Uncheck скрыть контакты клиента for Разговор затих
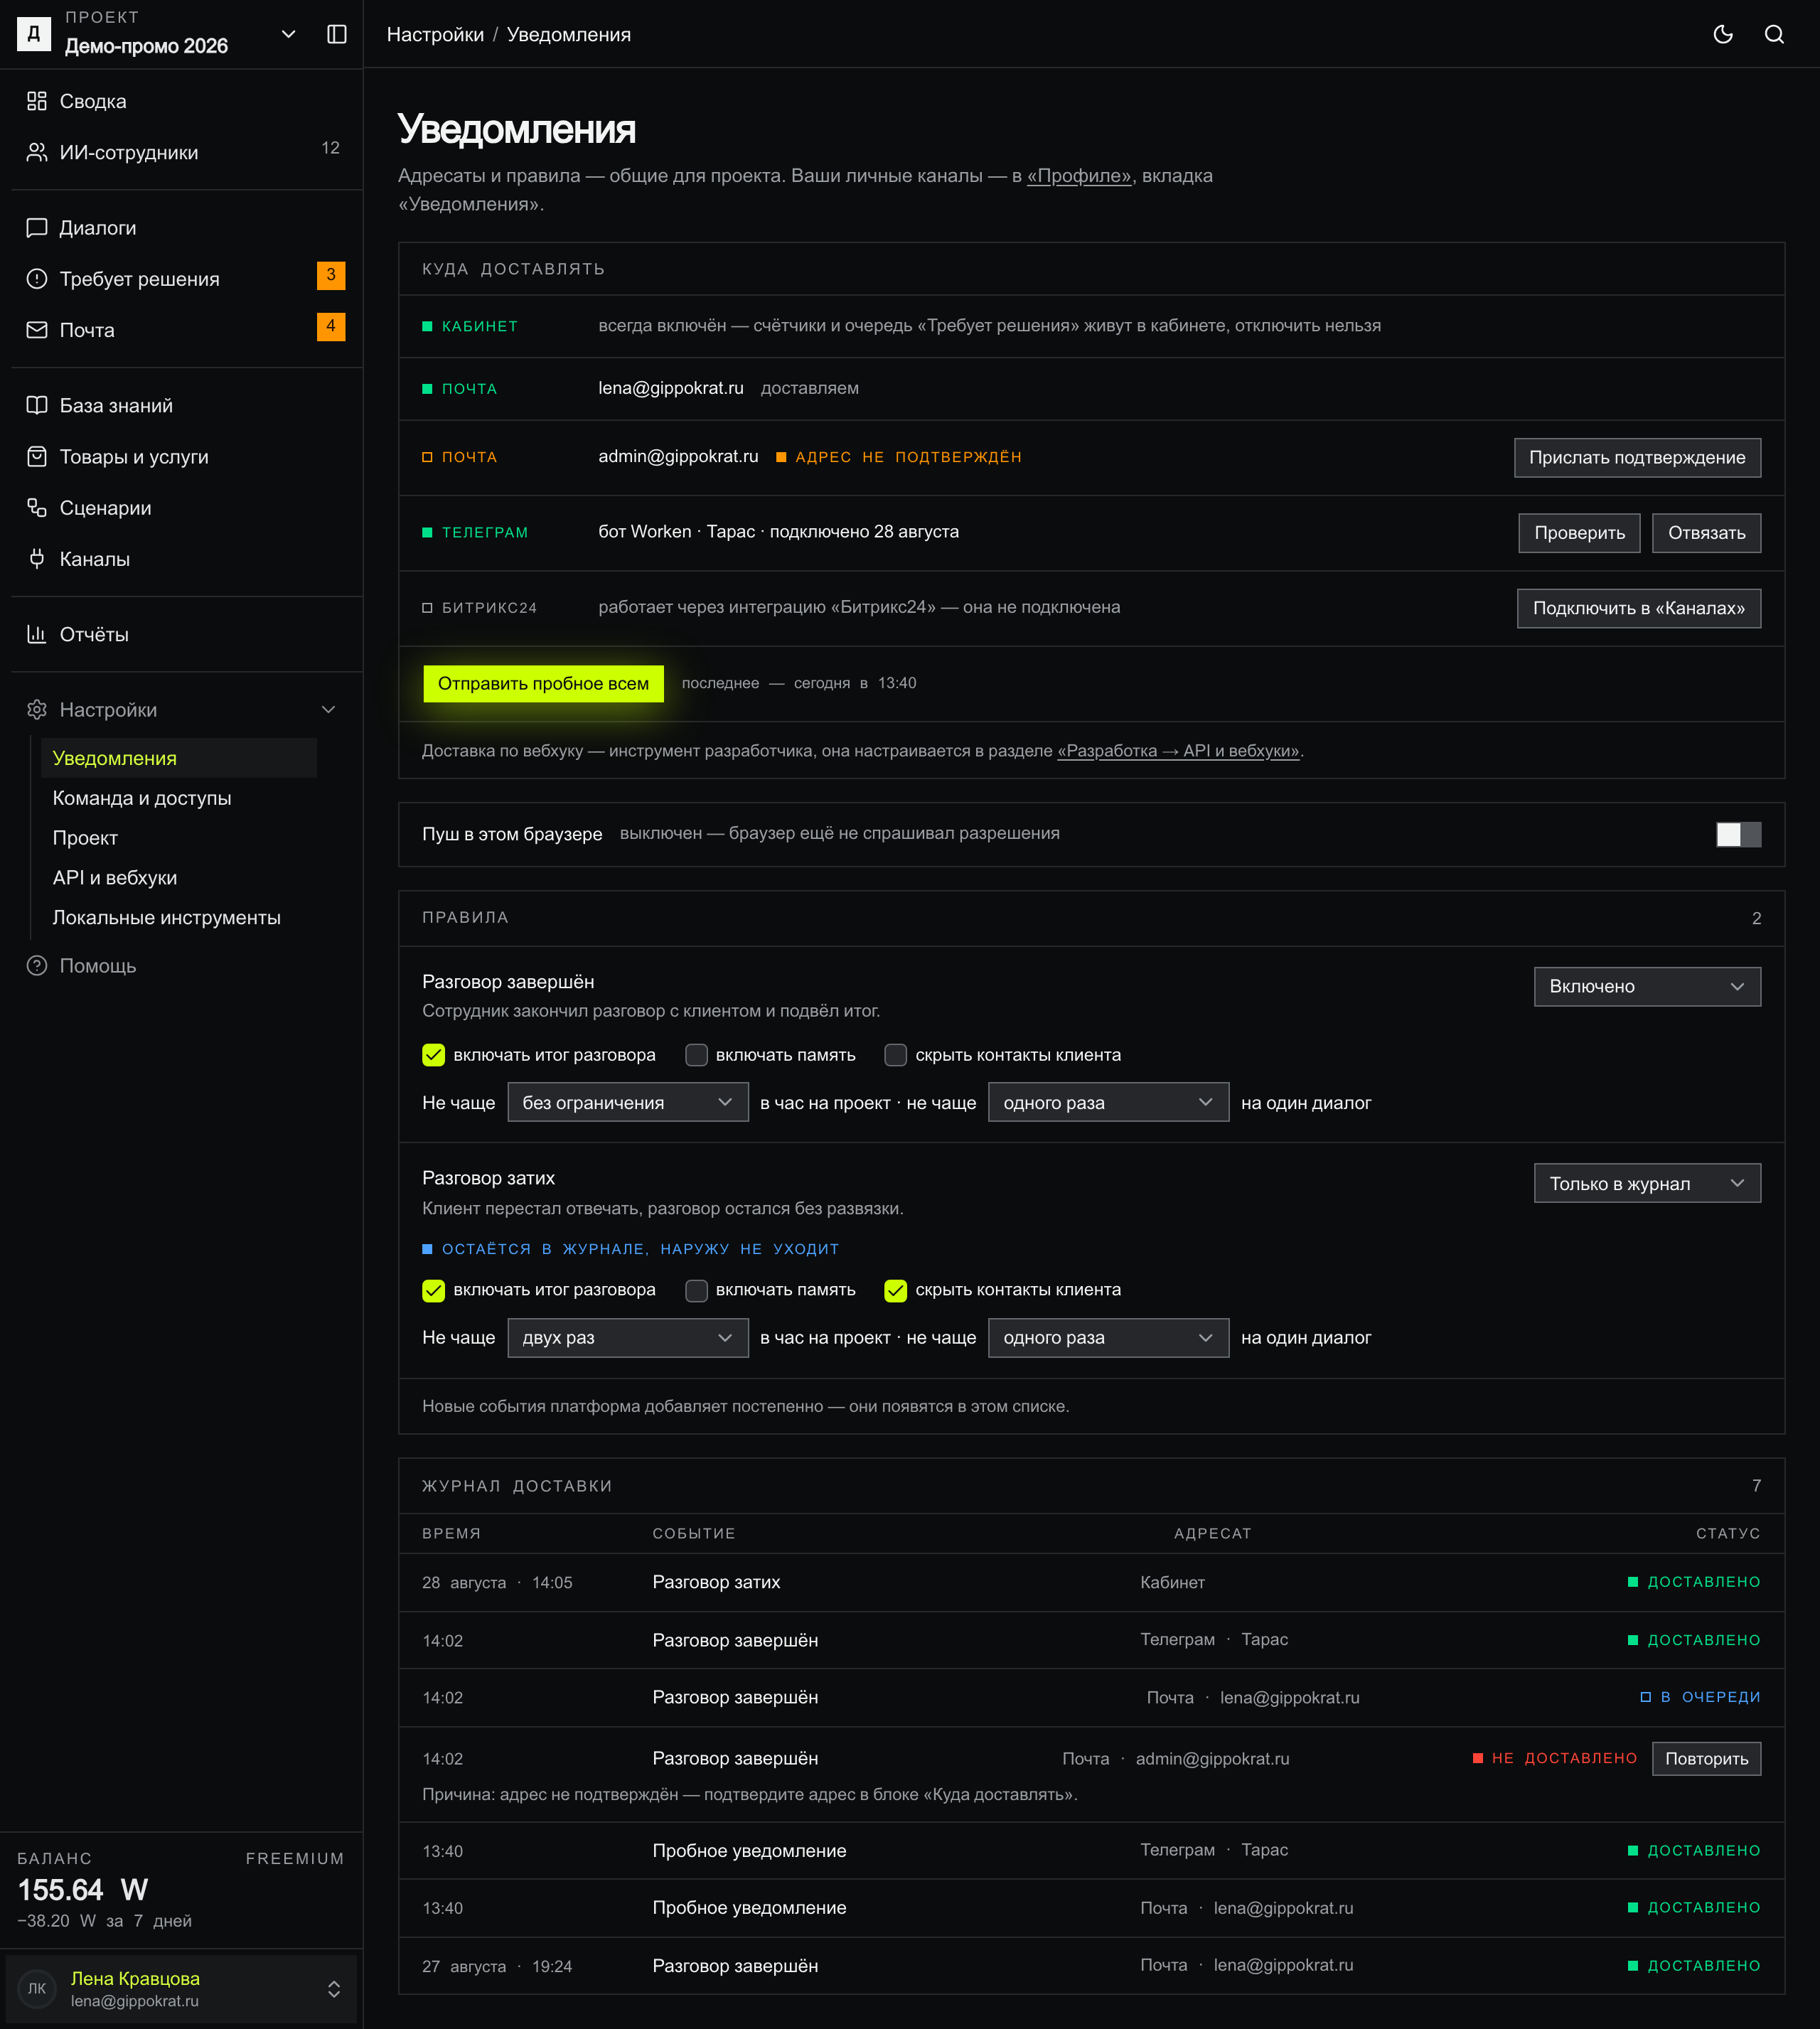The height and width of the screenshot is (2029, 1820). [895, 1290]
